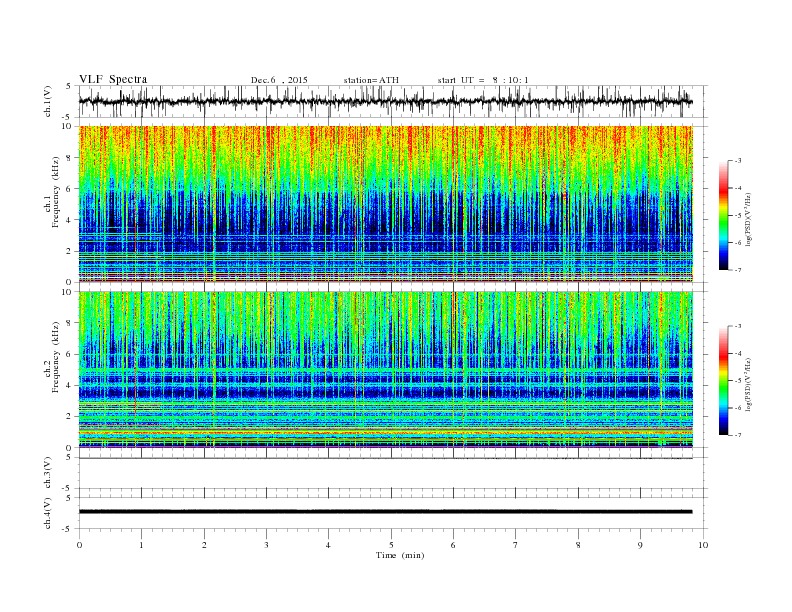Click tick label "4" on the Time axis
792x612 pixels.
(x=328, y=545)
